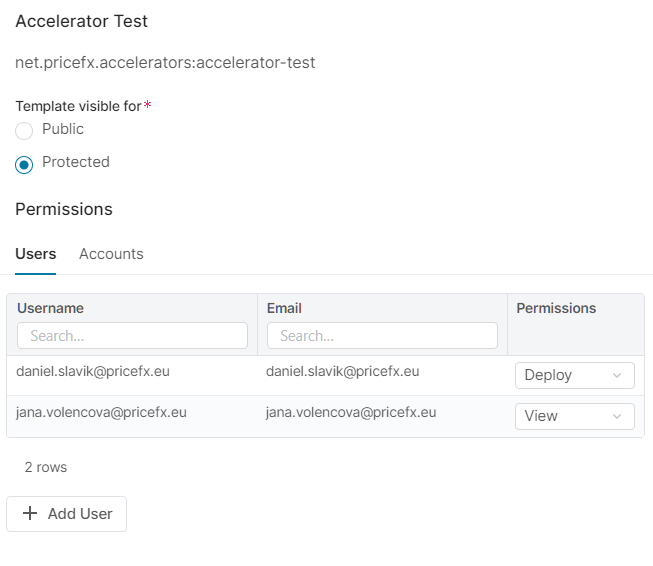Choose the Protected radio option
Viewport: 653px width, 566px height.
point(24,163)
